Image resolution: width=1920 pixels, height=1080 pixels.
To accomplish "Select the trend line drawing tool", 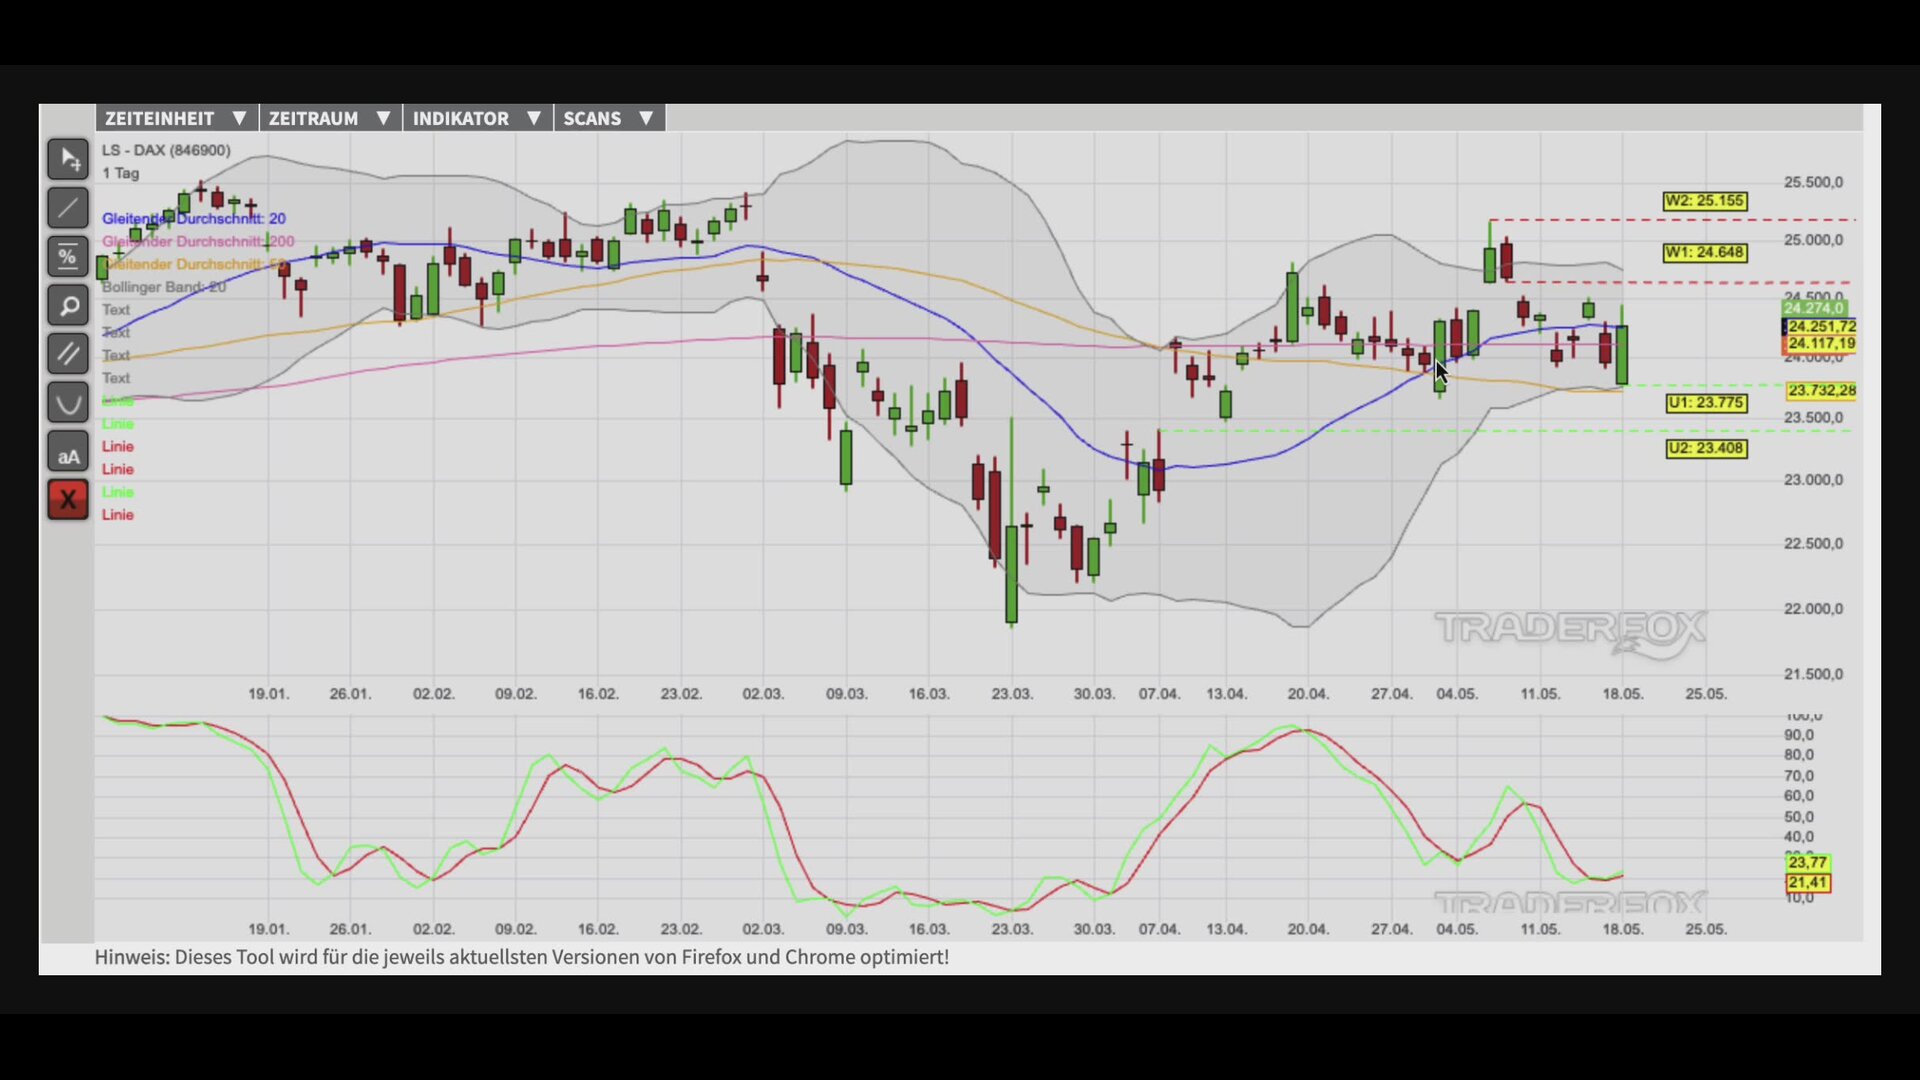I will tap(68, 208).
